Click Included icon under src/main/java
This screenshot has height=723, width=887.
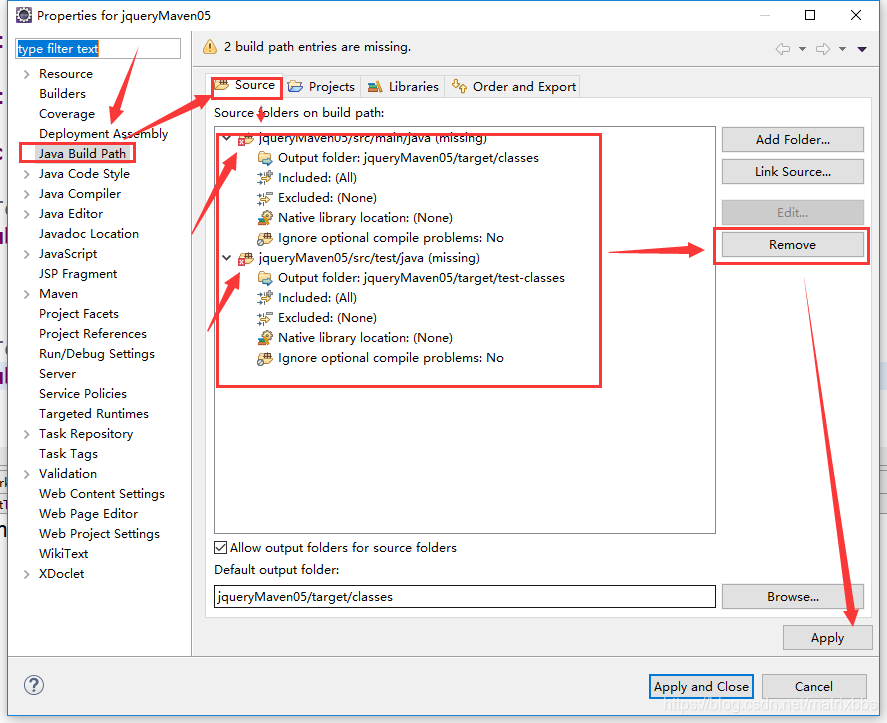pos(265,178)
